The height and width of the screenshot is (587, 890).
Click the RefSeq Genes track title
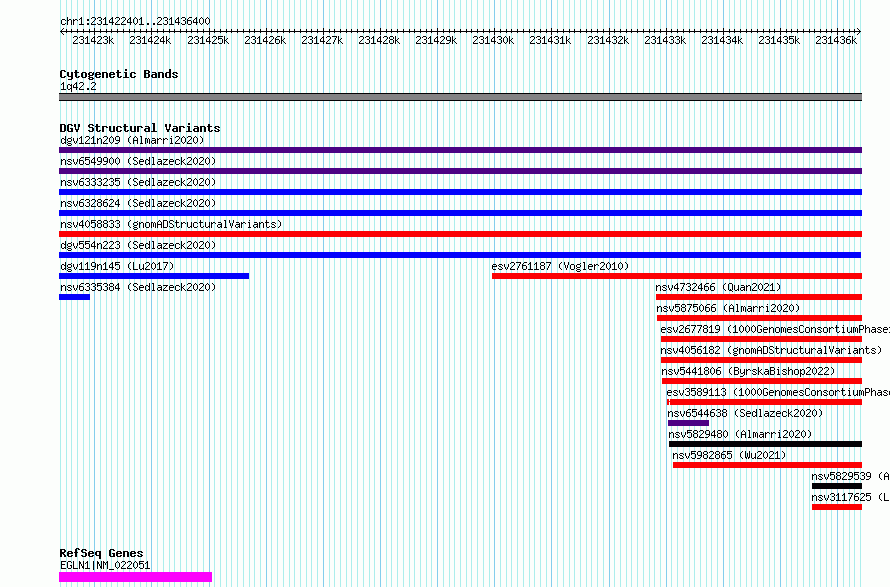(x=101, y=553)
